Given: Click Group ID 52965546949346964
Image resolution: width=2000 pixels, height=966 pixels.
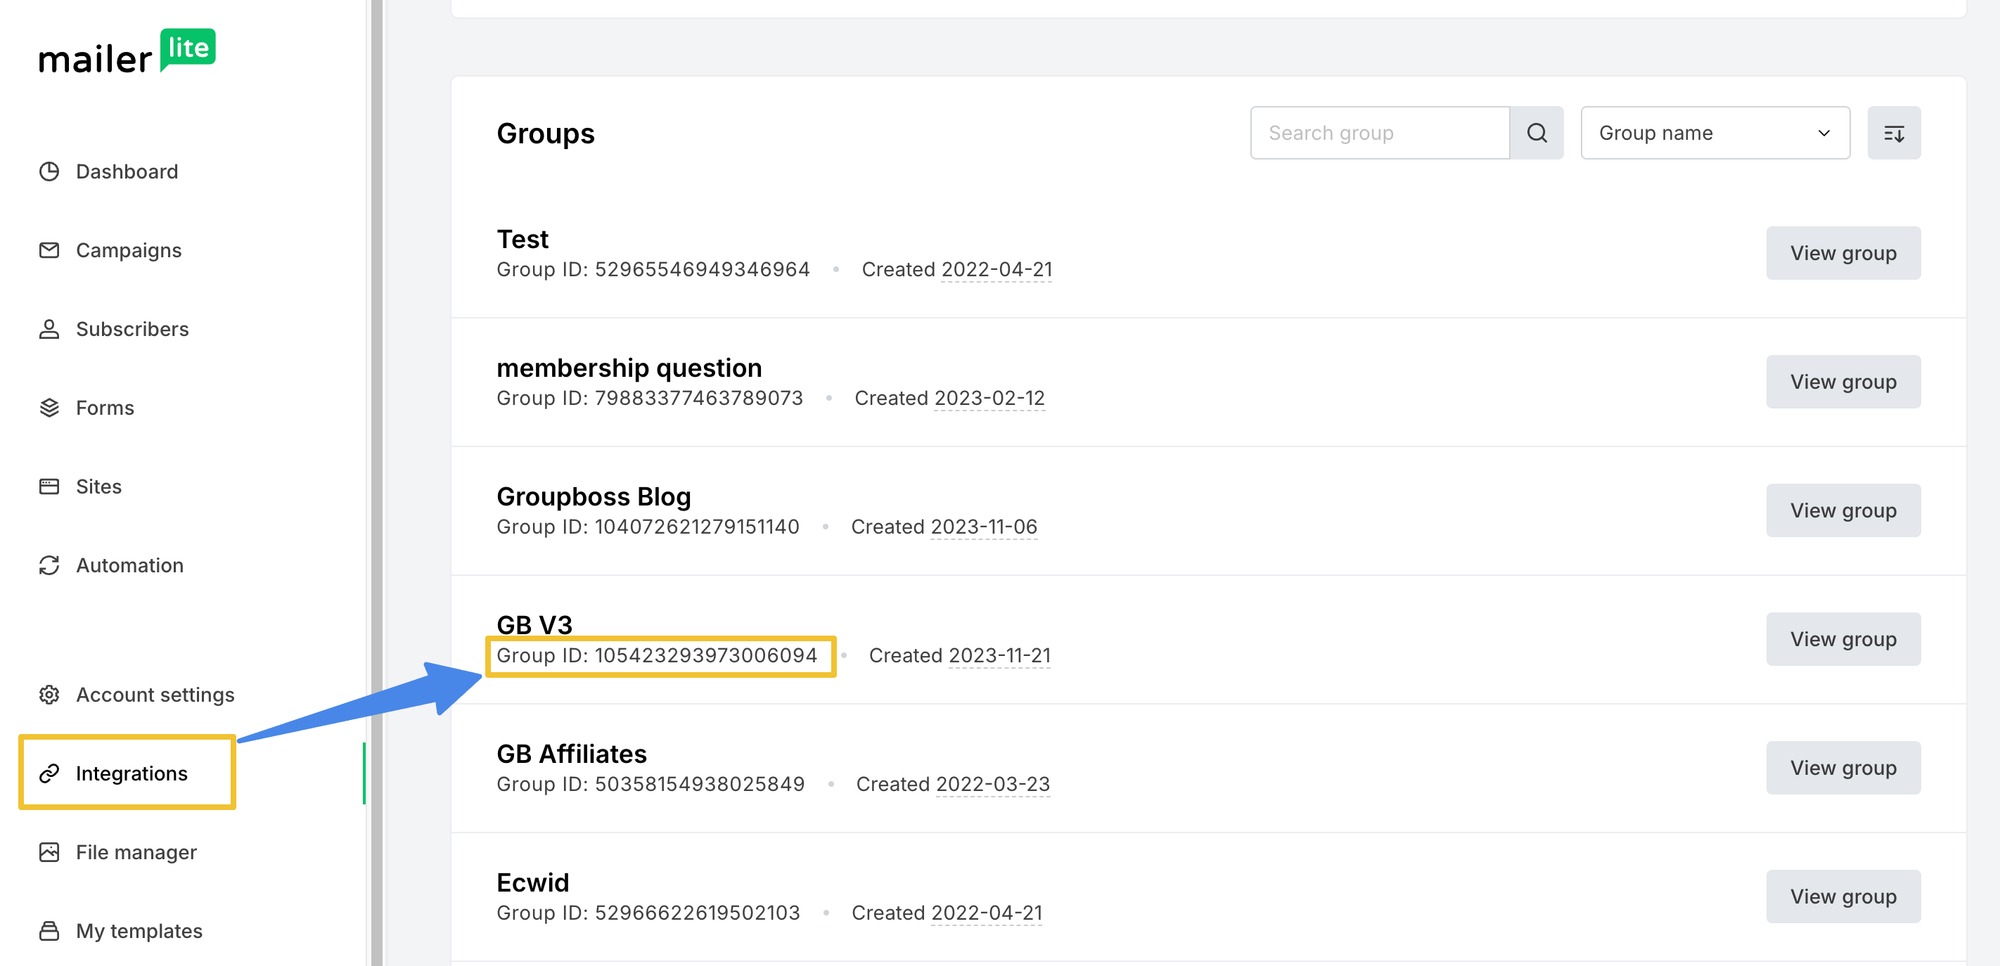Looking at the screenshot, I should pyautogui.click(x=653, y=269).
